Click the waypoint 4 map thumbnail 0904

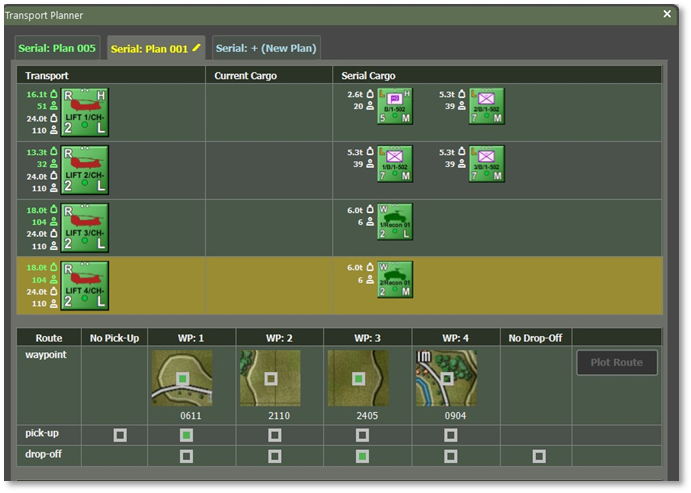(x=446, y=378)
